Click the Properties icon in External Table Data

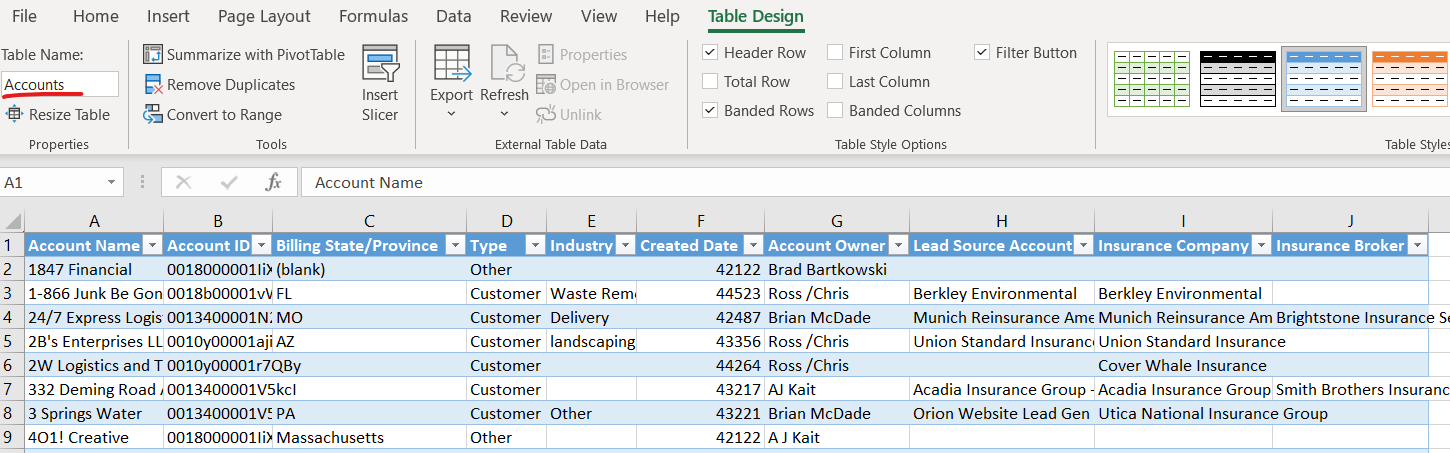coord(546,54)
